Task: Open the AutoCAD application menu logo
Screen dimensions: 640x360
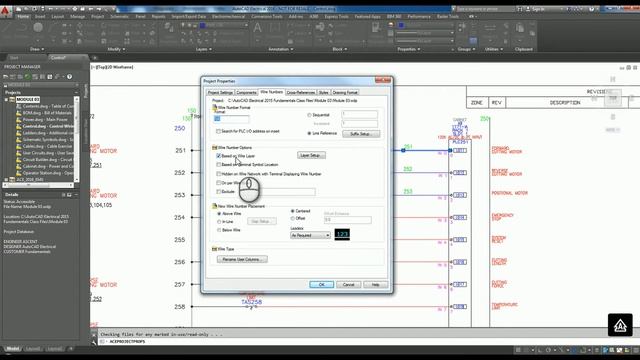Action: coord(5,10)
